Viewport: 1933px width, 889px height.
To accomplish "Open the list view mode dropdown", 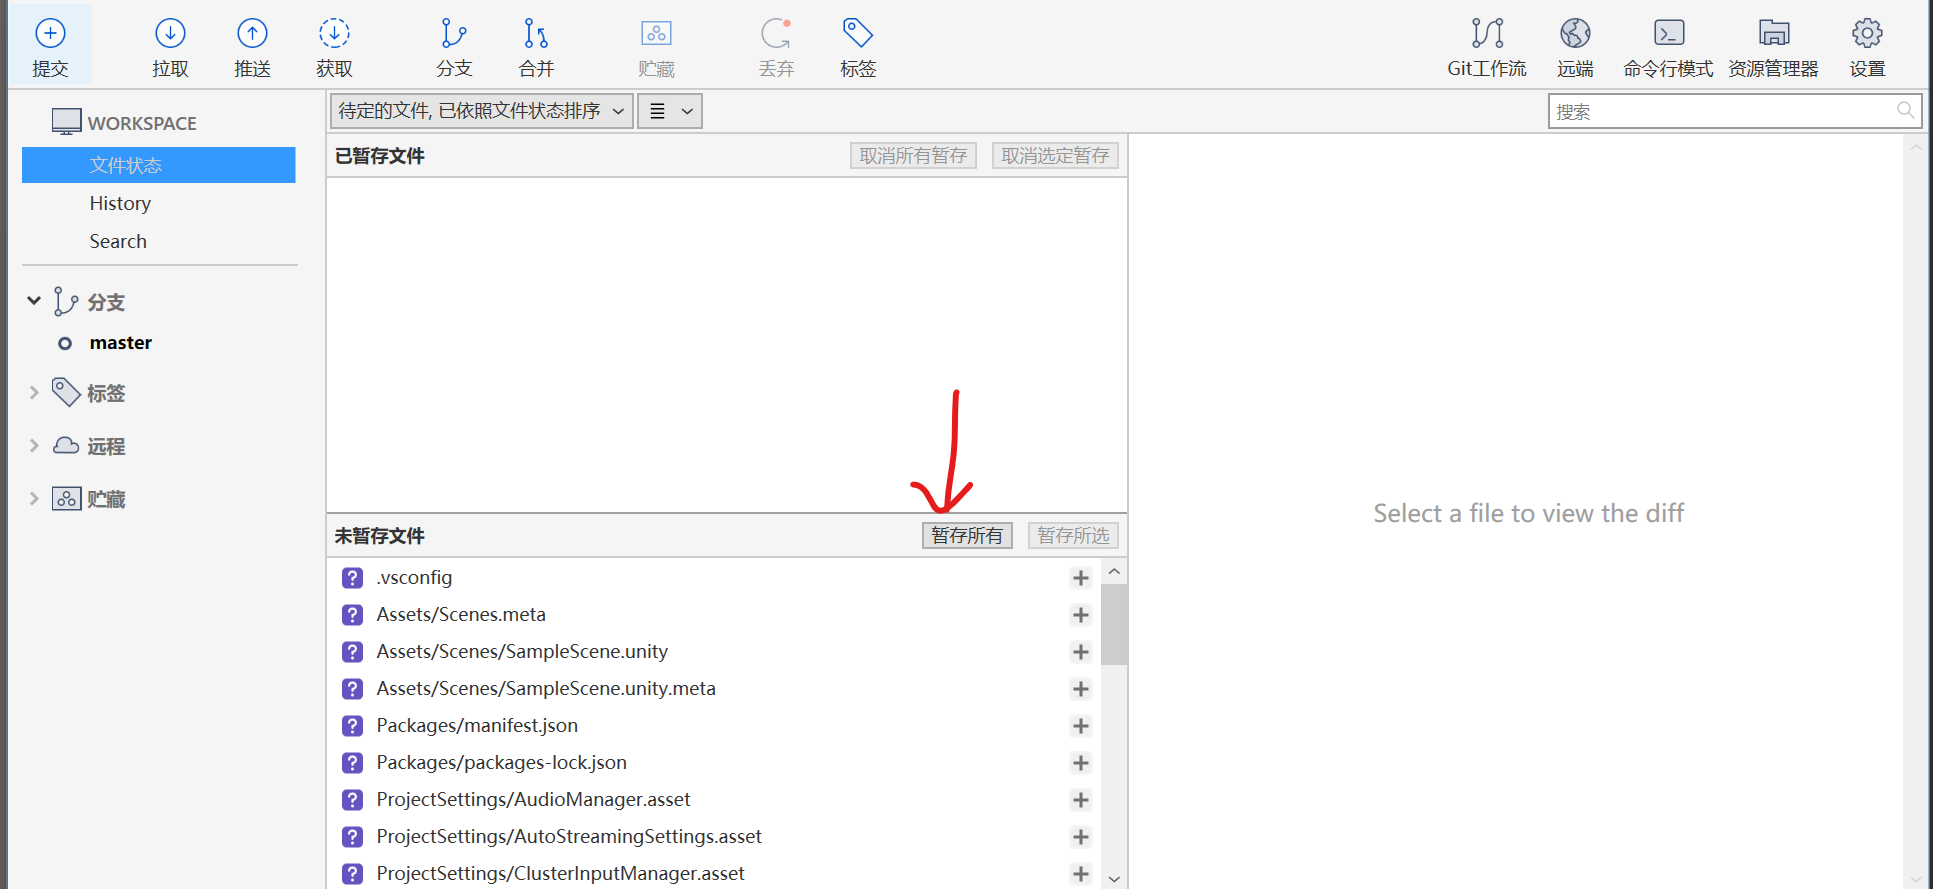I will (670, 111).
